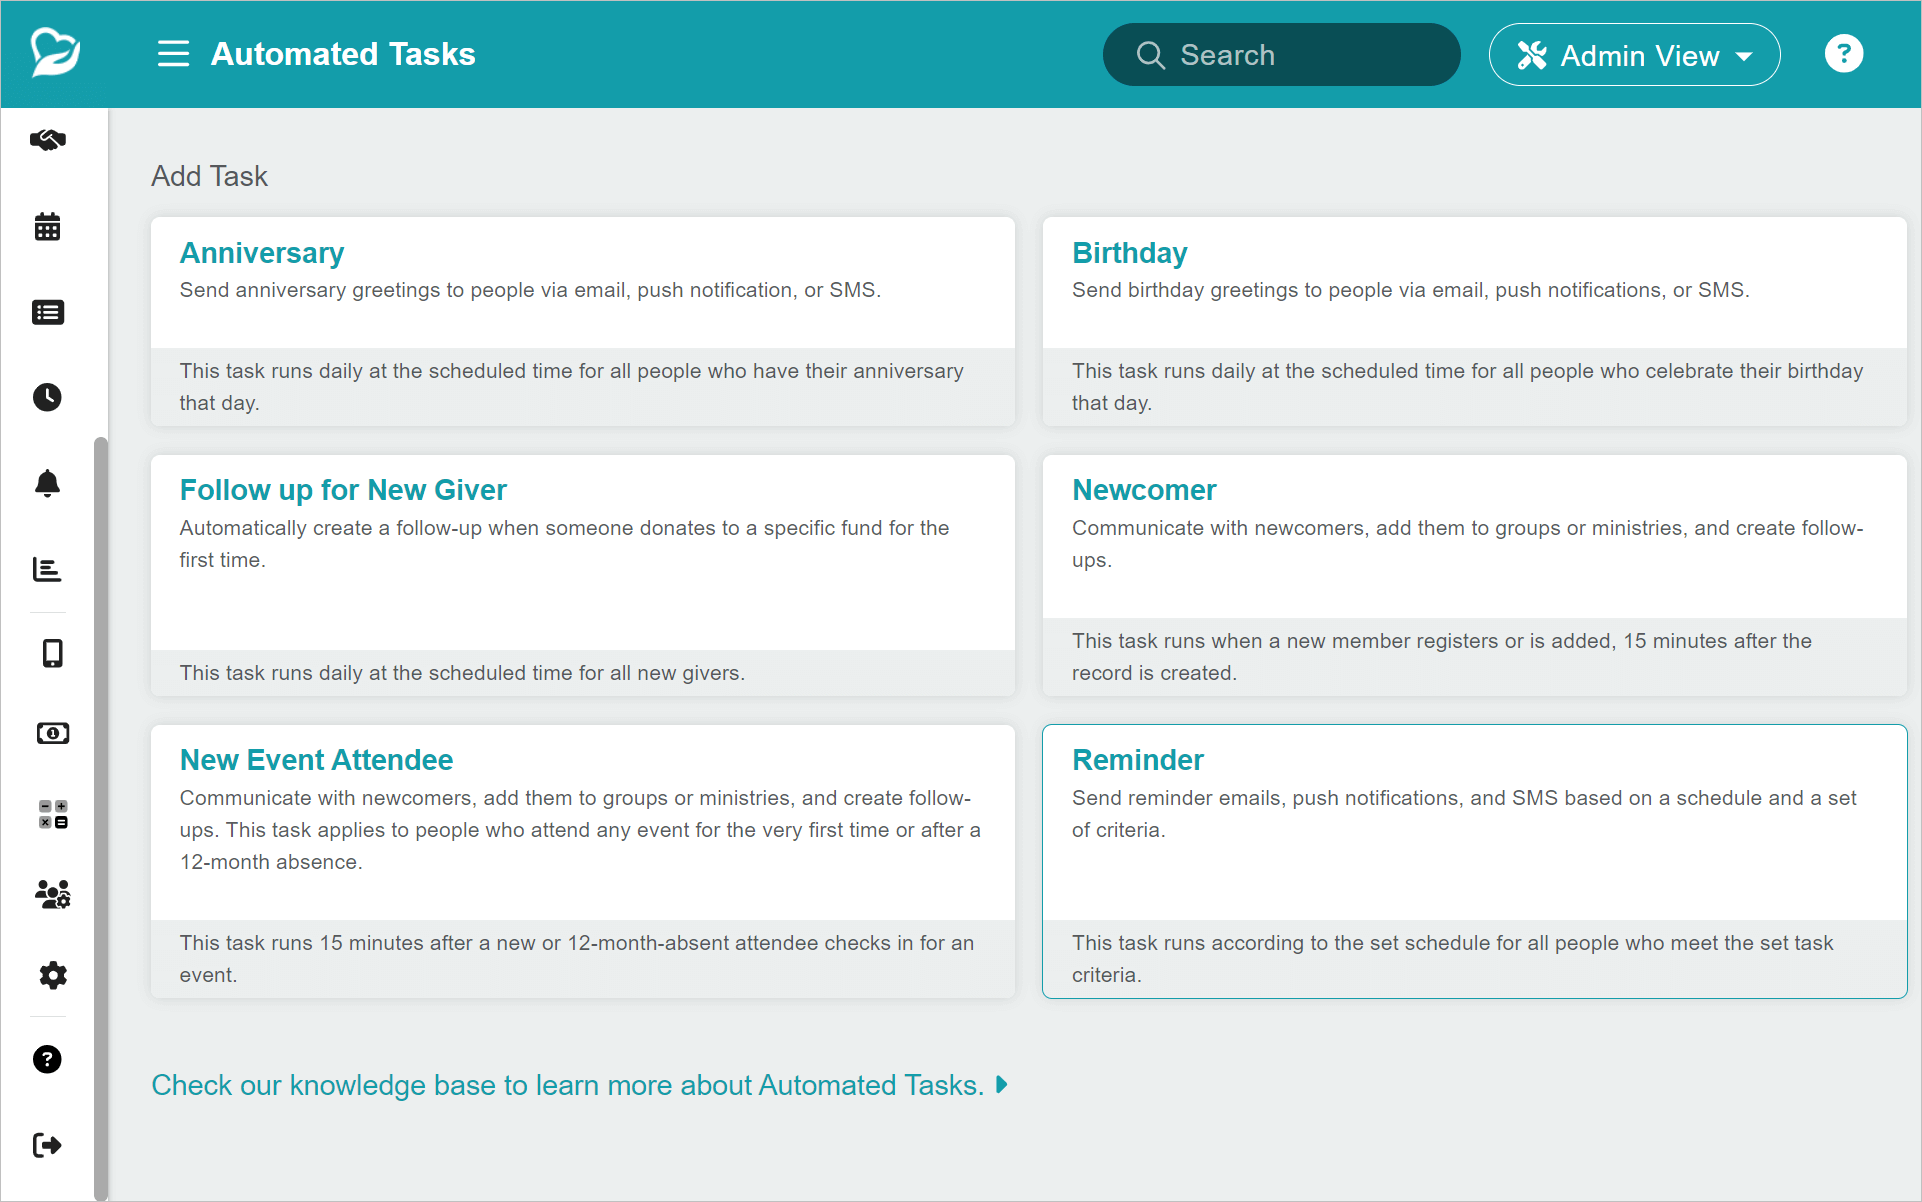The image size is (1922, 1202).
Task: Open the people settings icon in sidebar
Action: tap(53, 894)
